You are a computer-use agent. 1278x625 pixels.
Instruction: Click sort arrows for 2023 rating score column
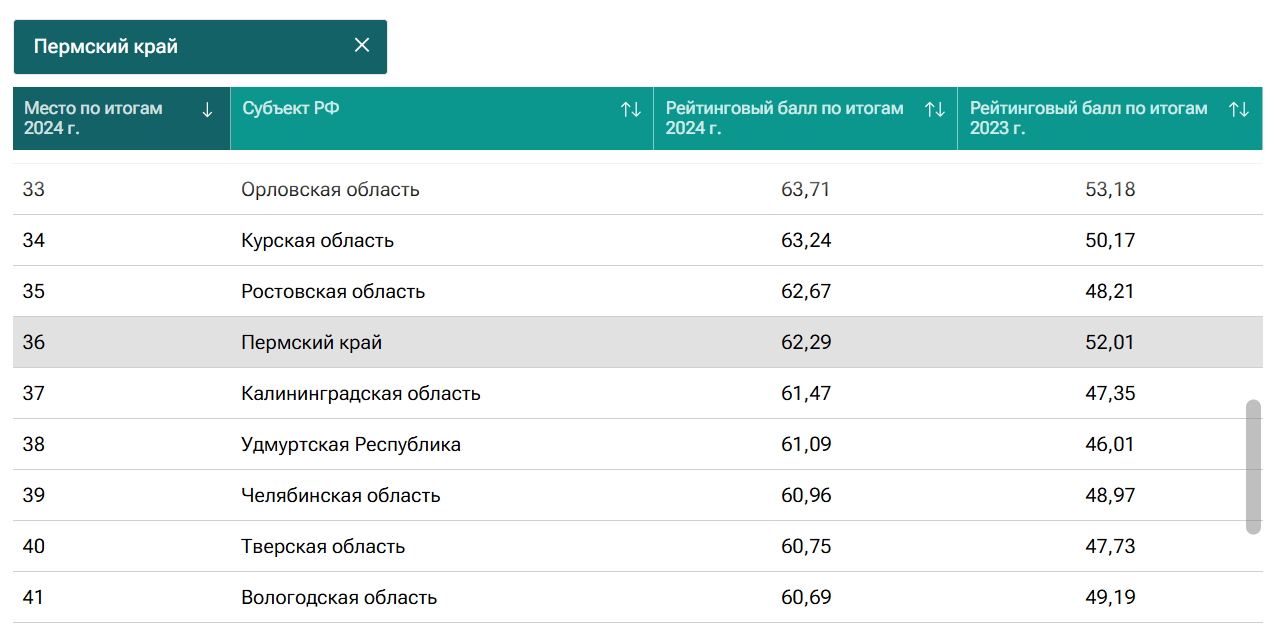[x=1238, y=110]
